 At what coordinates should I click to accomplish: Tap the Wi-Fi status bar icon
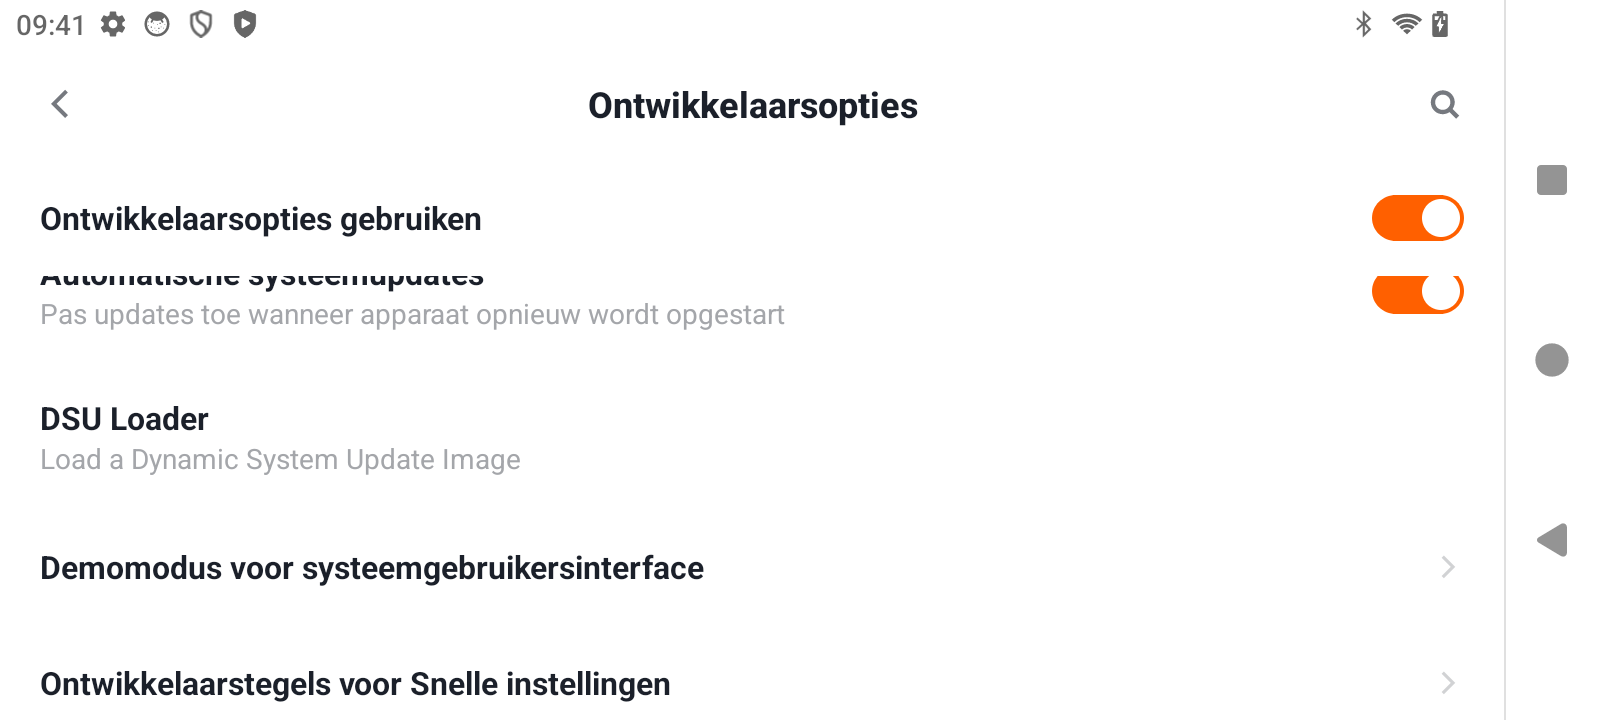tap(1406, 24)
